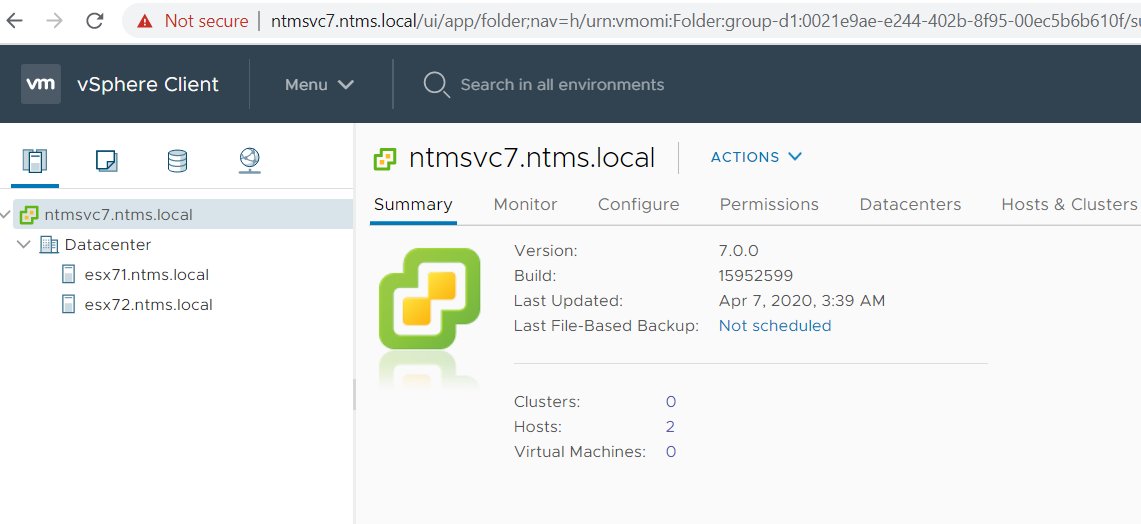Click vSphere Client title text
This screenshot has height=524, width=1141.
click(x=148, y=84)
